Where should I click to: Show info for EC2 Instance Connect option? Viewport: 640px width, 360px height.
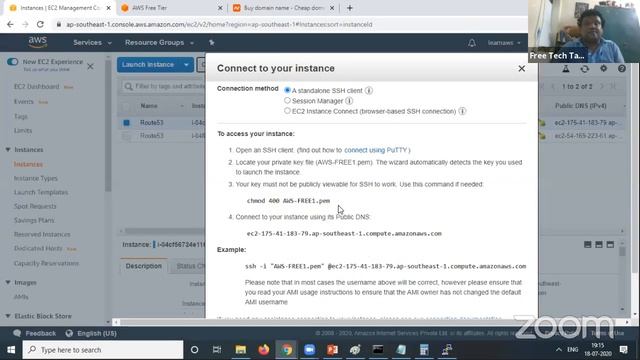(x=462, y=111)
